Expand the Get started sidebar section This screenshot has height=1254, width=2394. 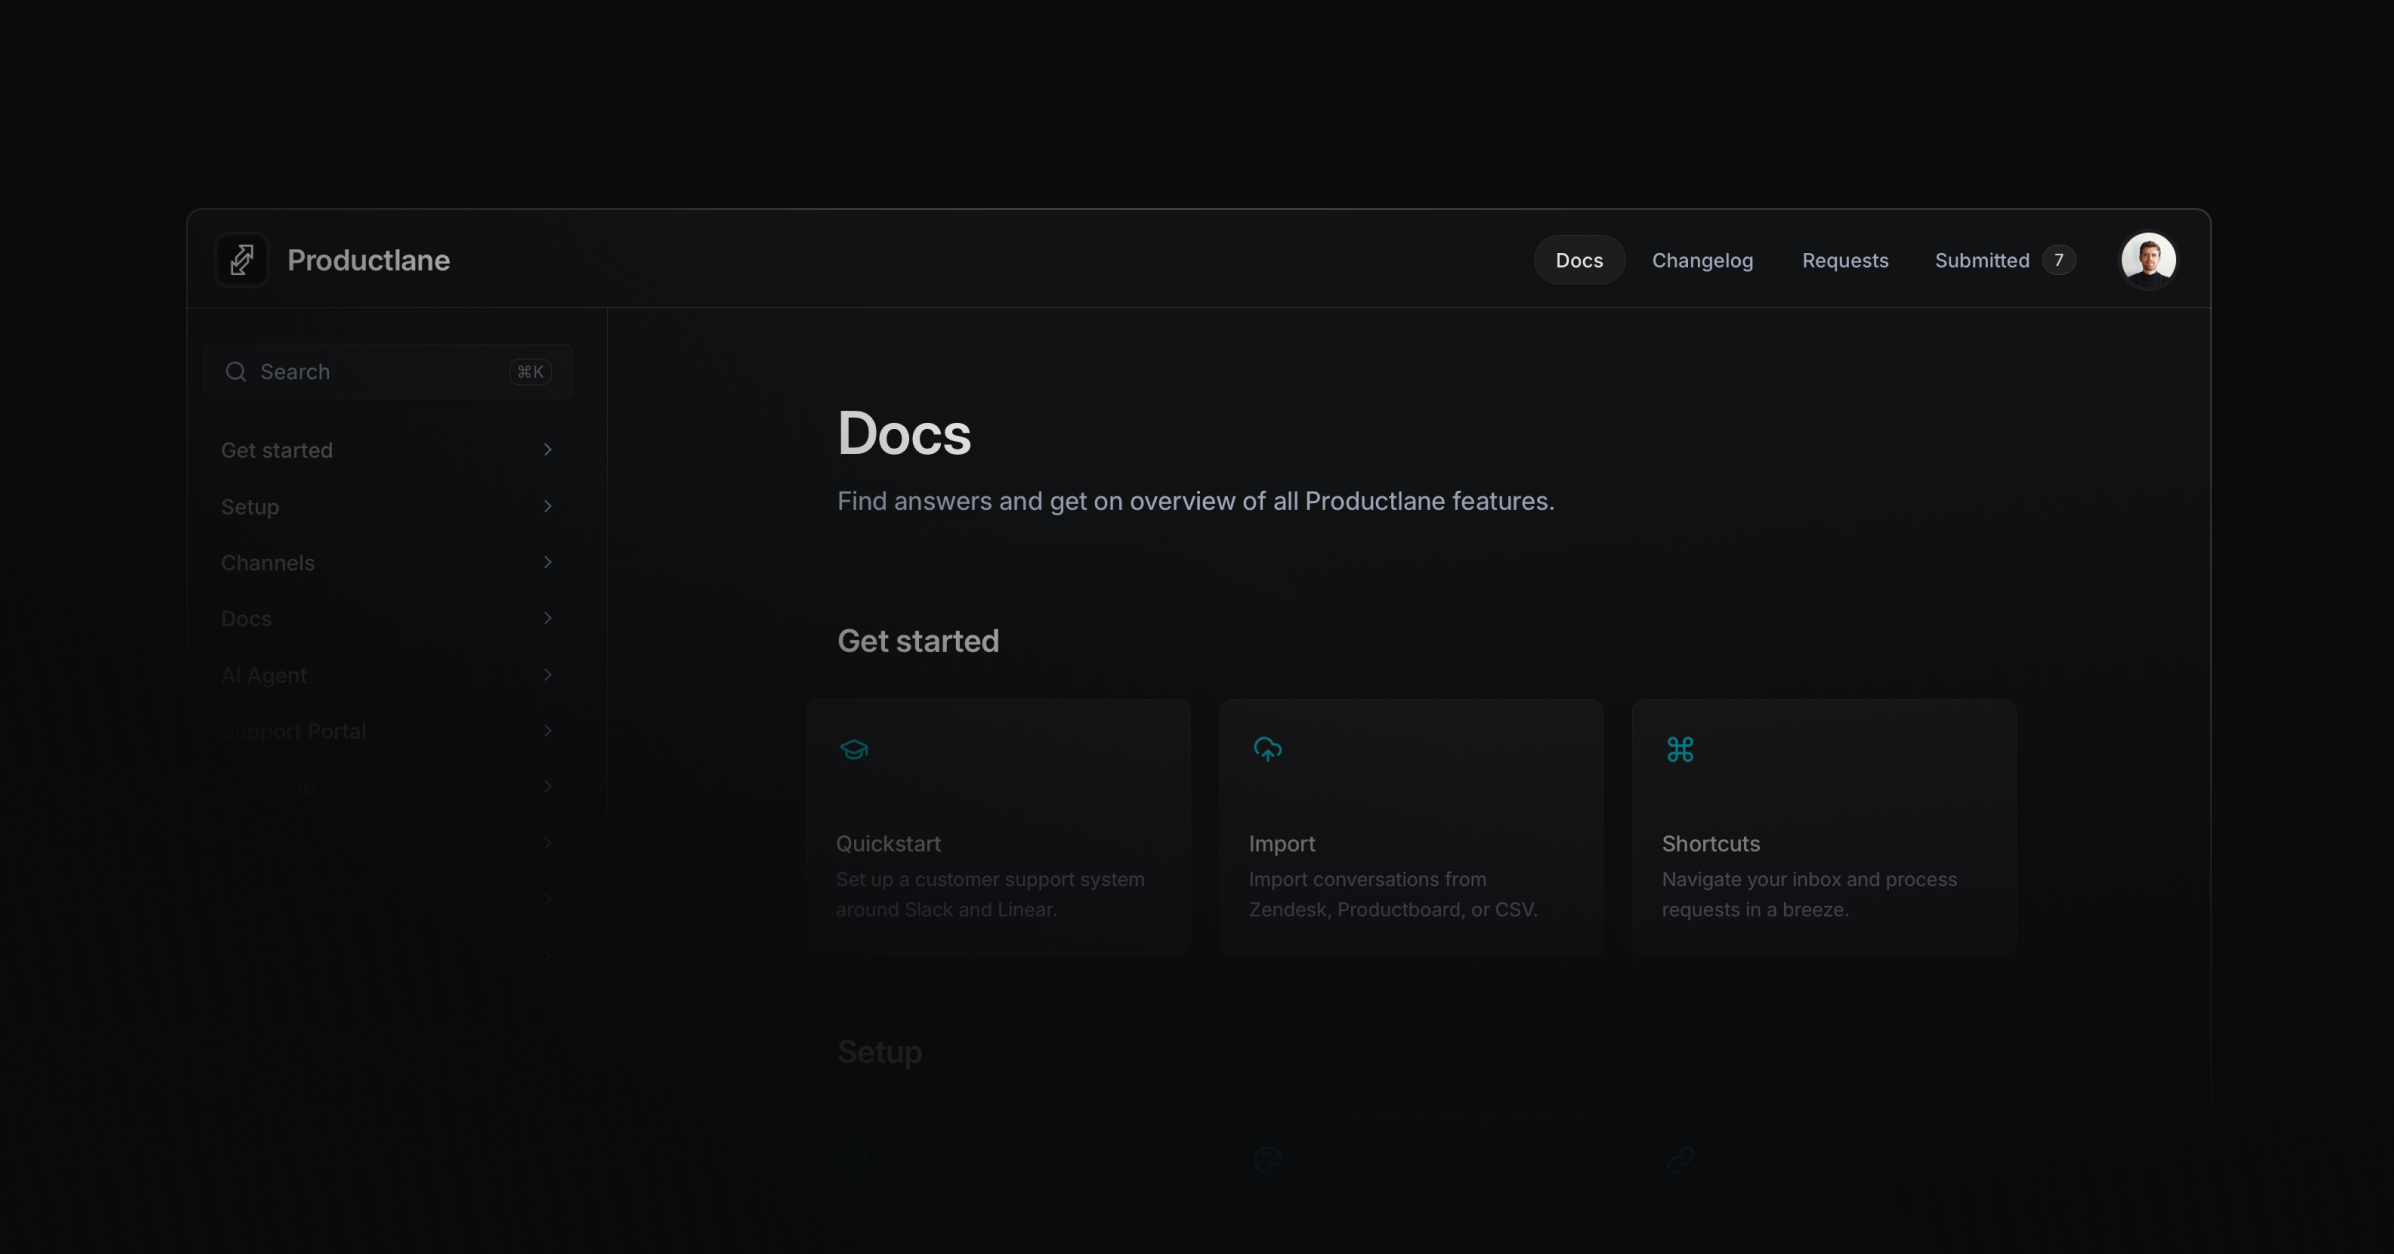point(277,450)
